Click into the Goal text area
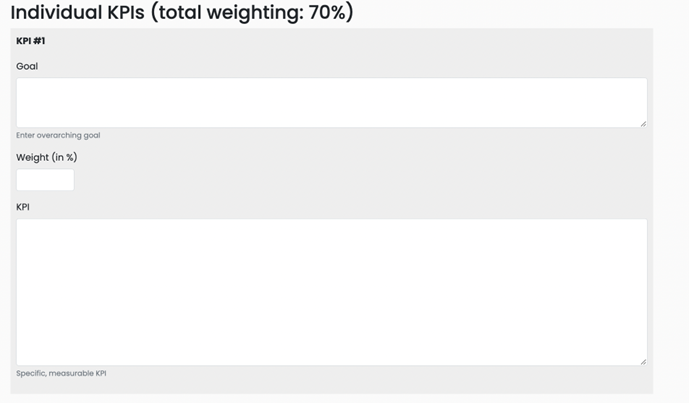 (330, 102)
